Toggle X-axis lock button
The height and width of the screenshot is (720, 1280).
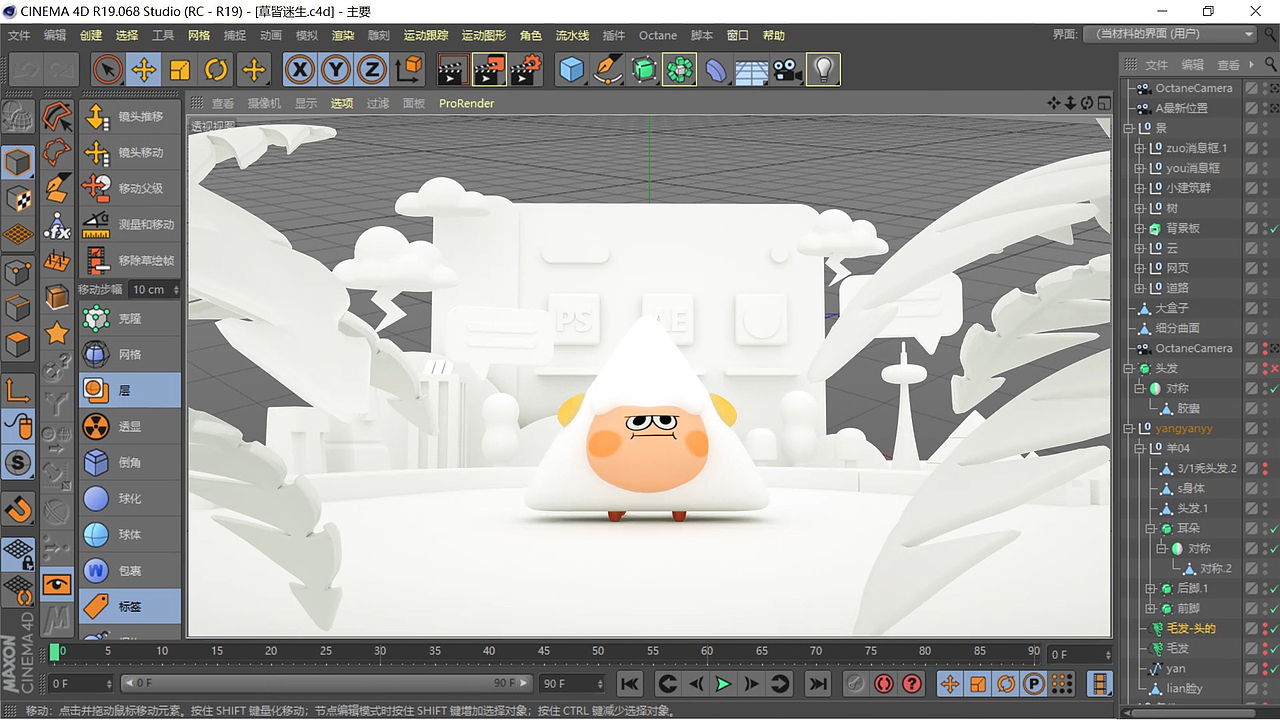299,69
